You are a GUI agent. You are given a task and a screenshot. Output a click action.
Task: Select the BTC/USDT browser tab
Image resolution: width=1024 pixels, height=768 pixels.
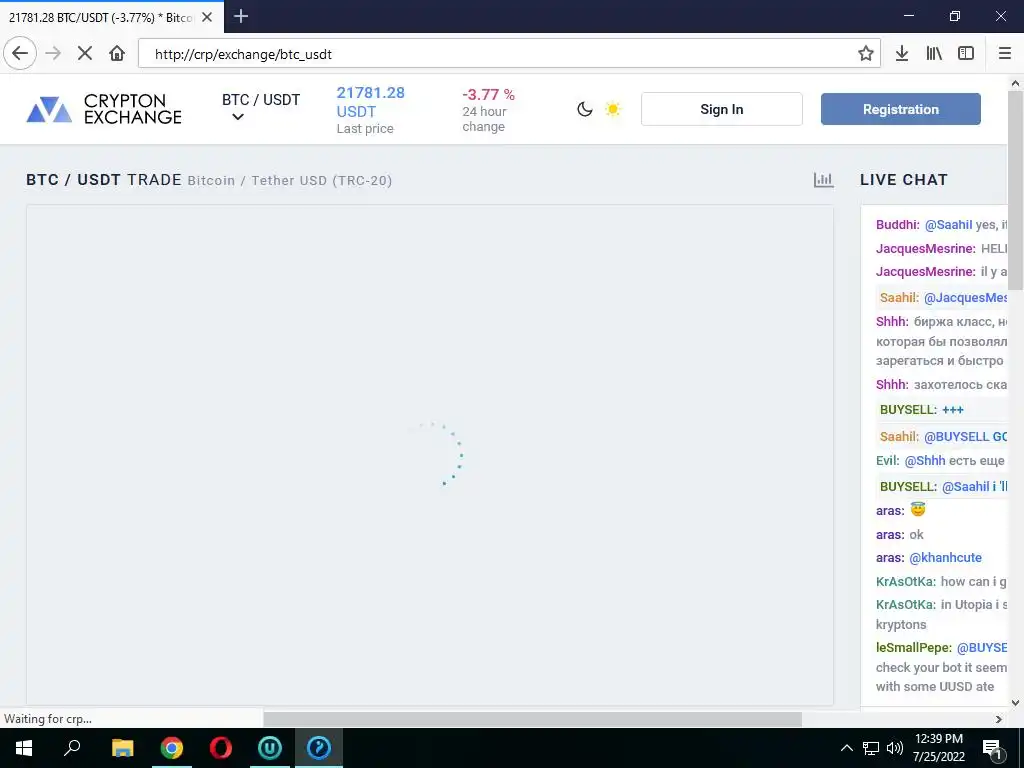[x=112, y=17]
